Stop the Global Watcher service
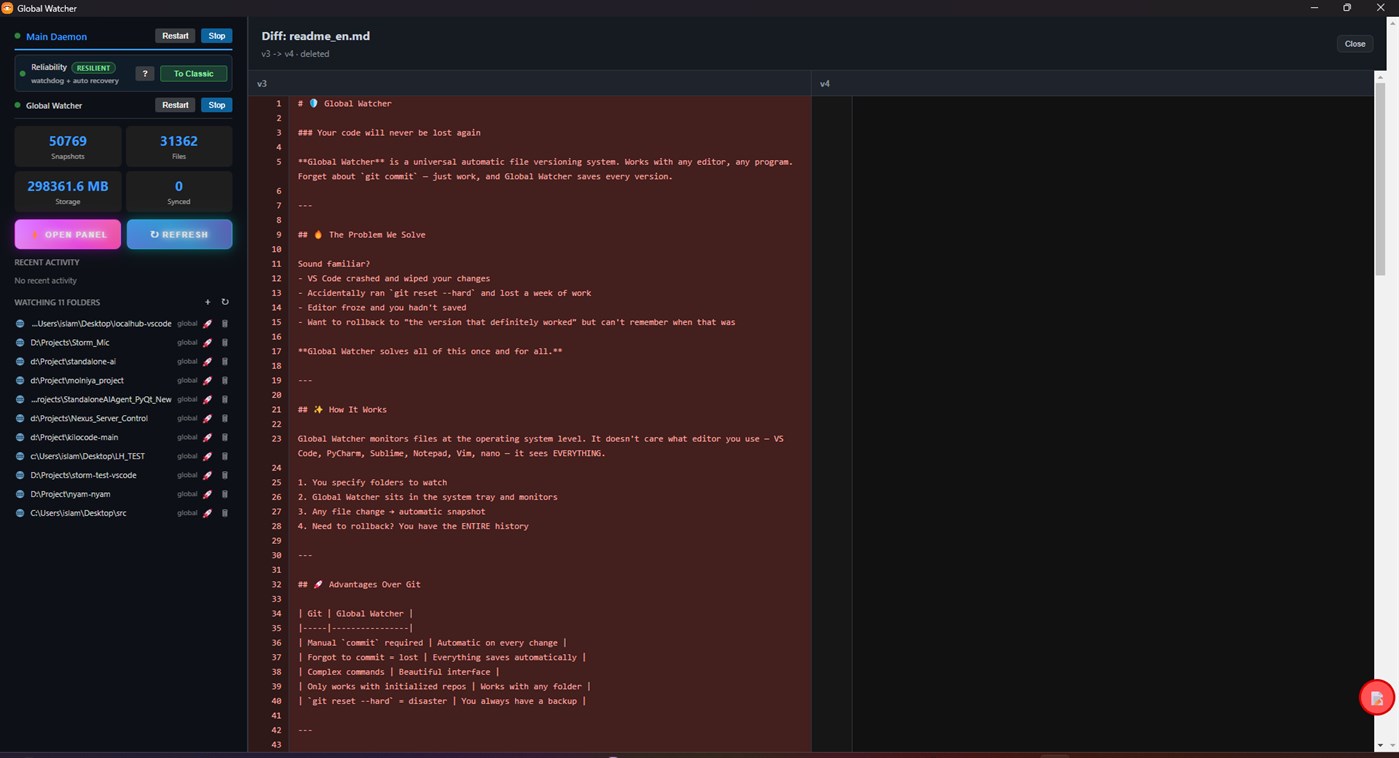 217,105
